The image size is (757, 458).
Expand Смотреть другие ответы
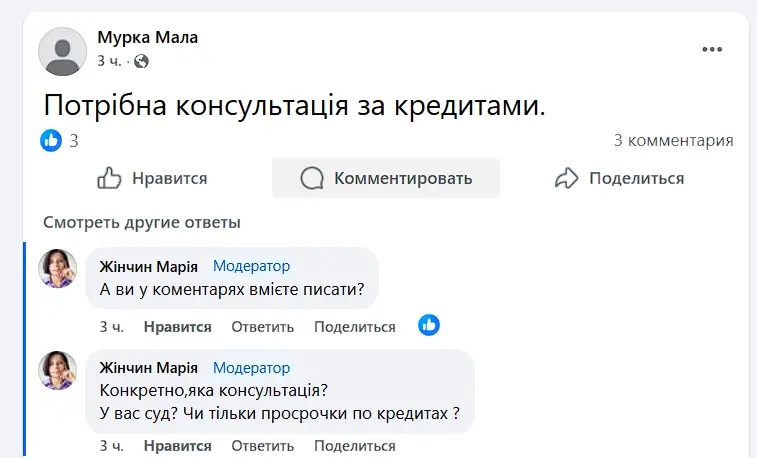[142, 222]
